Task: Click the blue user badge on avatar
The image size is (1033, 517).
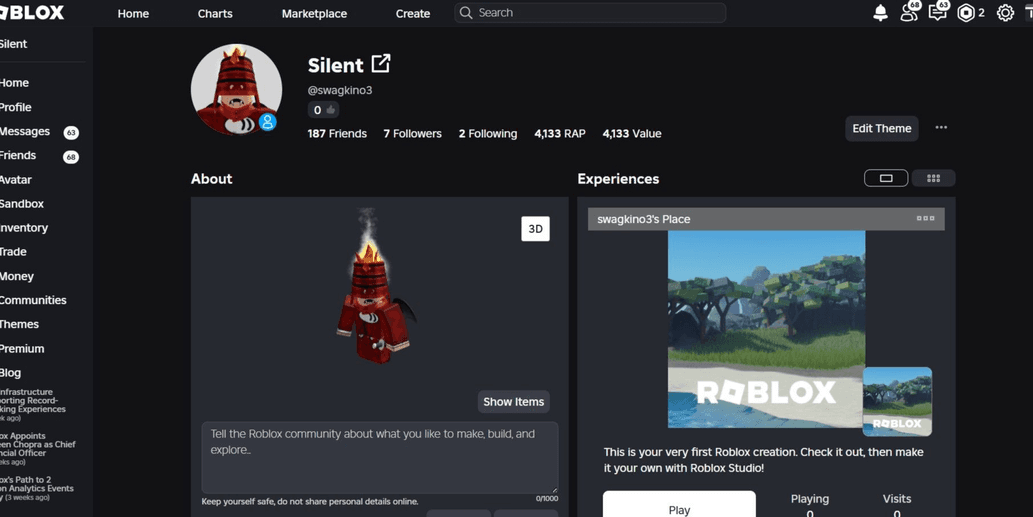Action: pos(267,122)
